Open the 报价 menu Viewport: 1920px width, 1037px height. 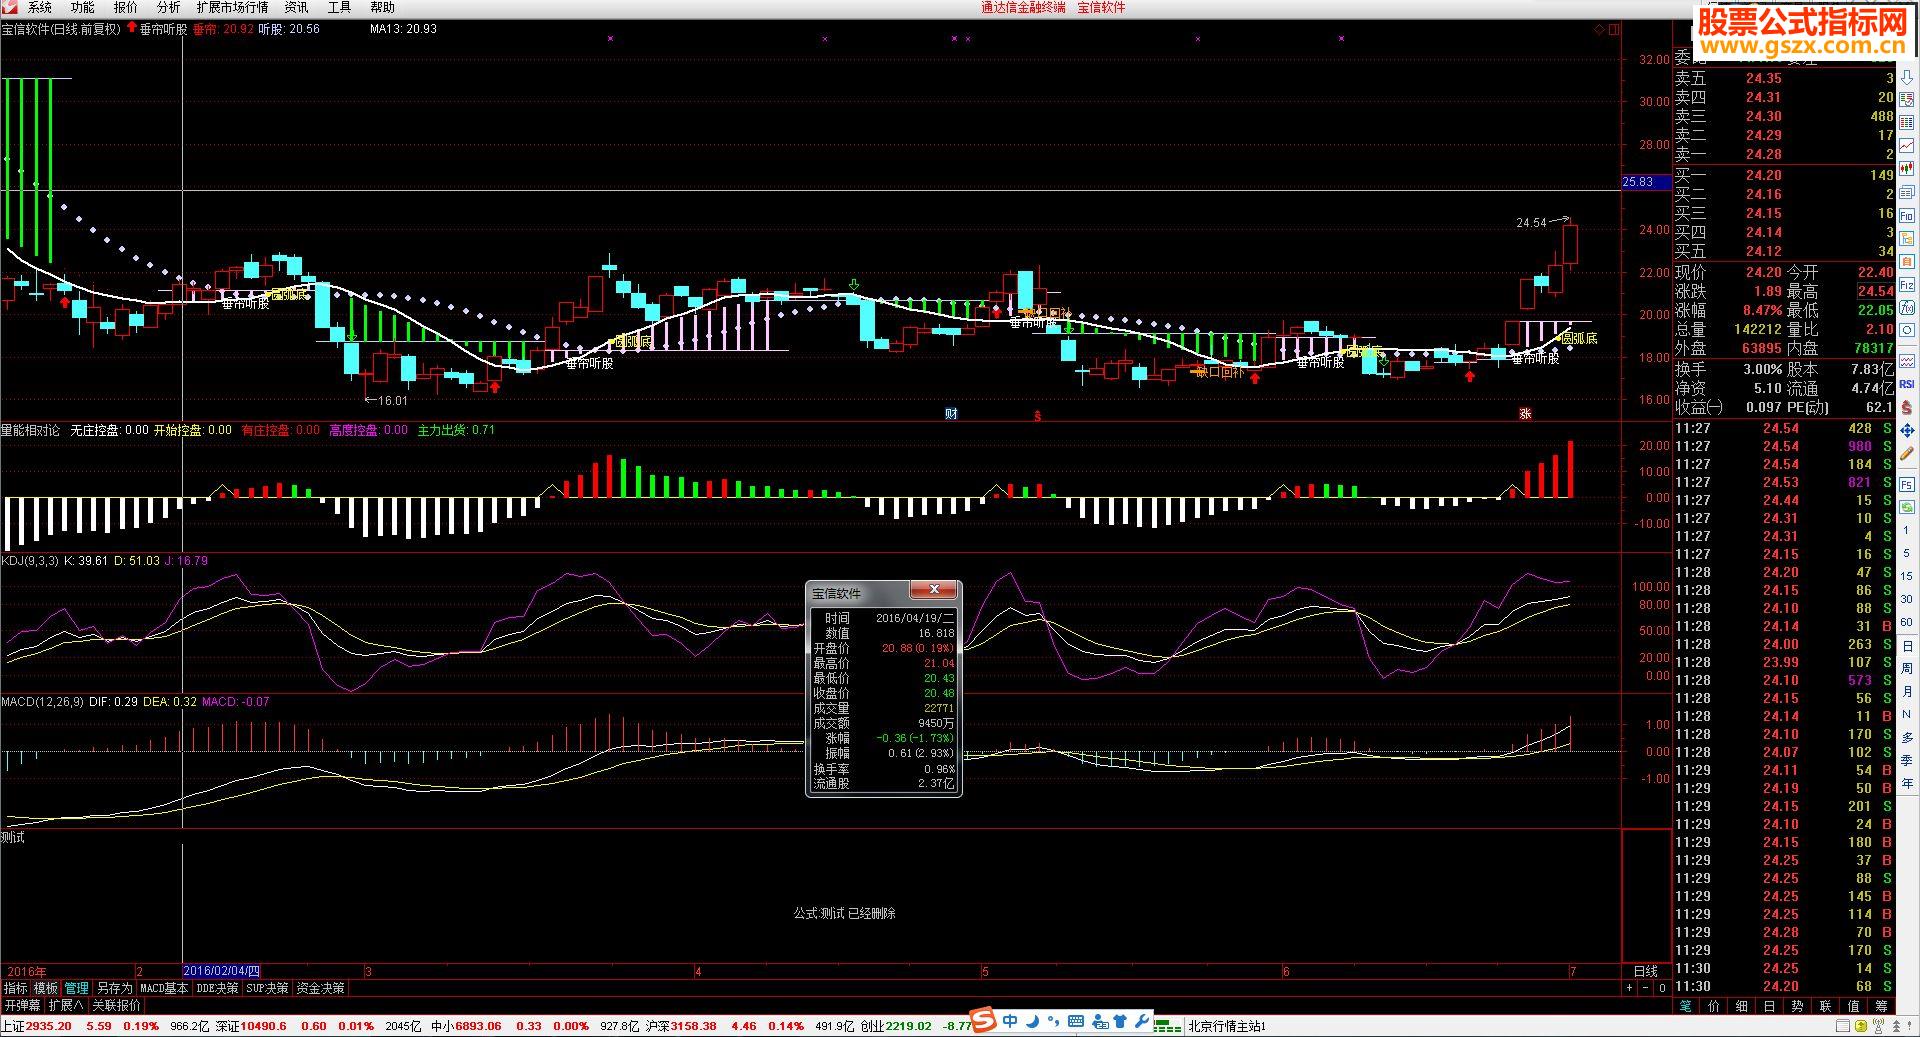tap(126, 8)
